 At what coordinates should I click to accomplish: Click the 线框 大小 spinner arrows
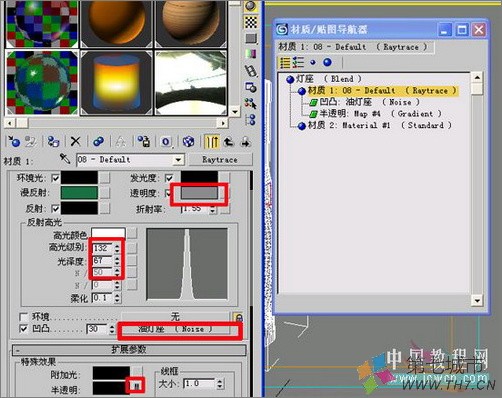220,384
